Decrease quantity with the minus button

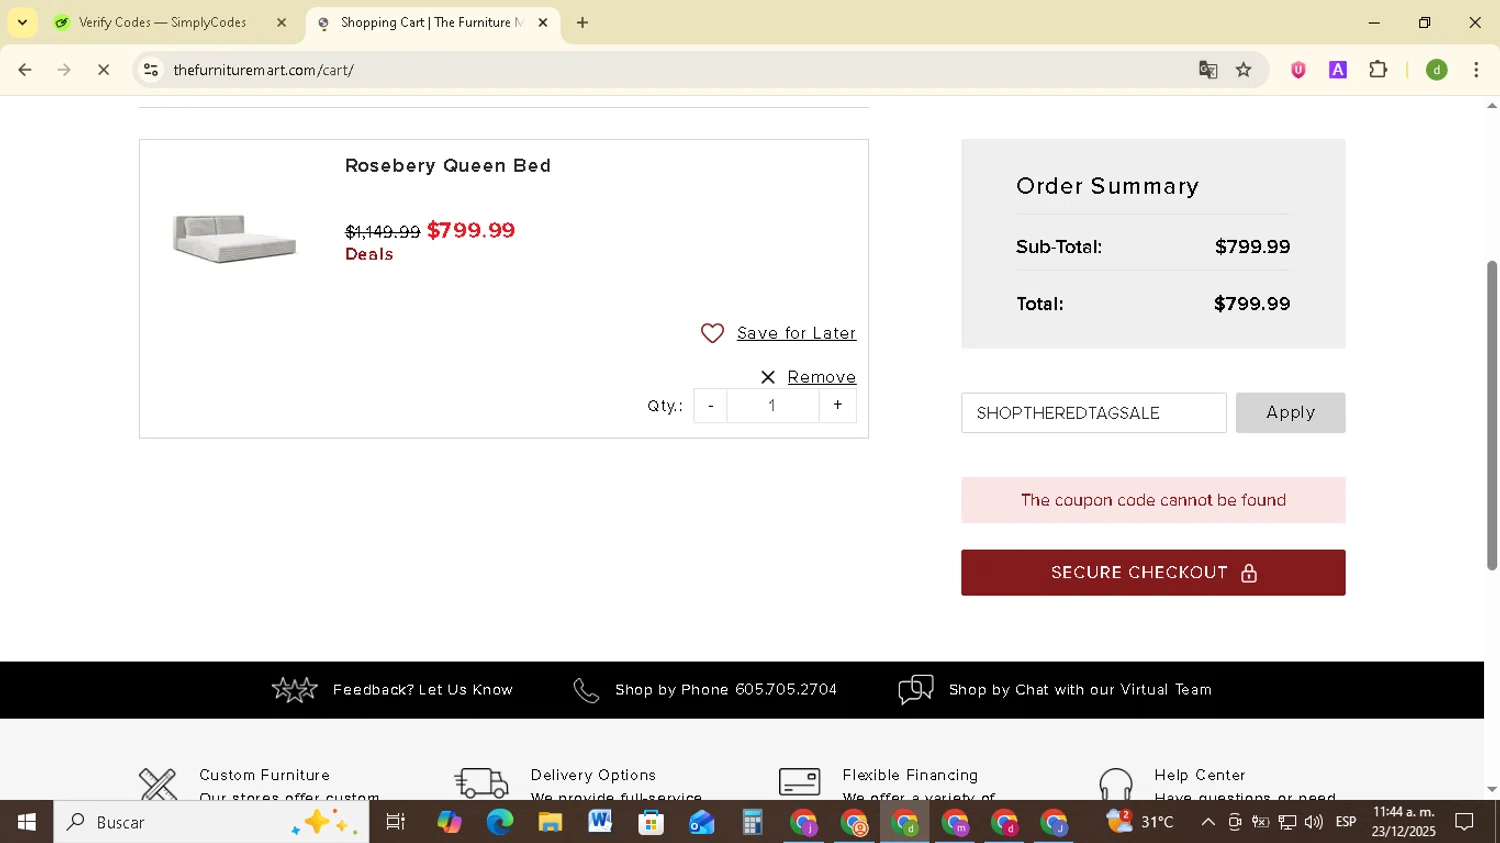(x=711, y=405)
